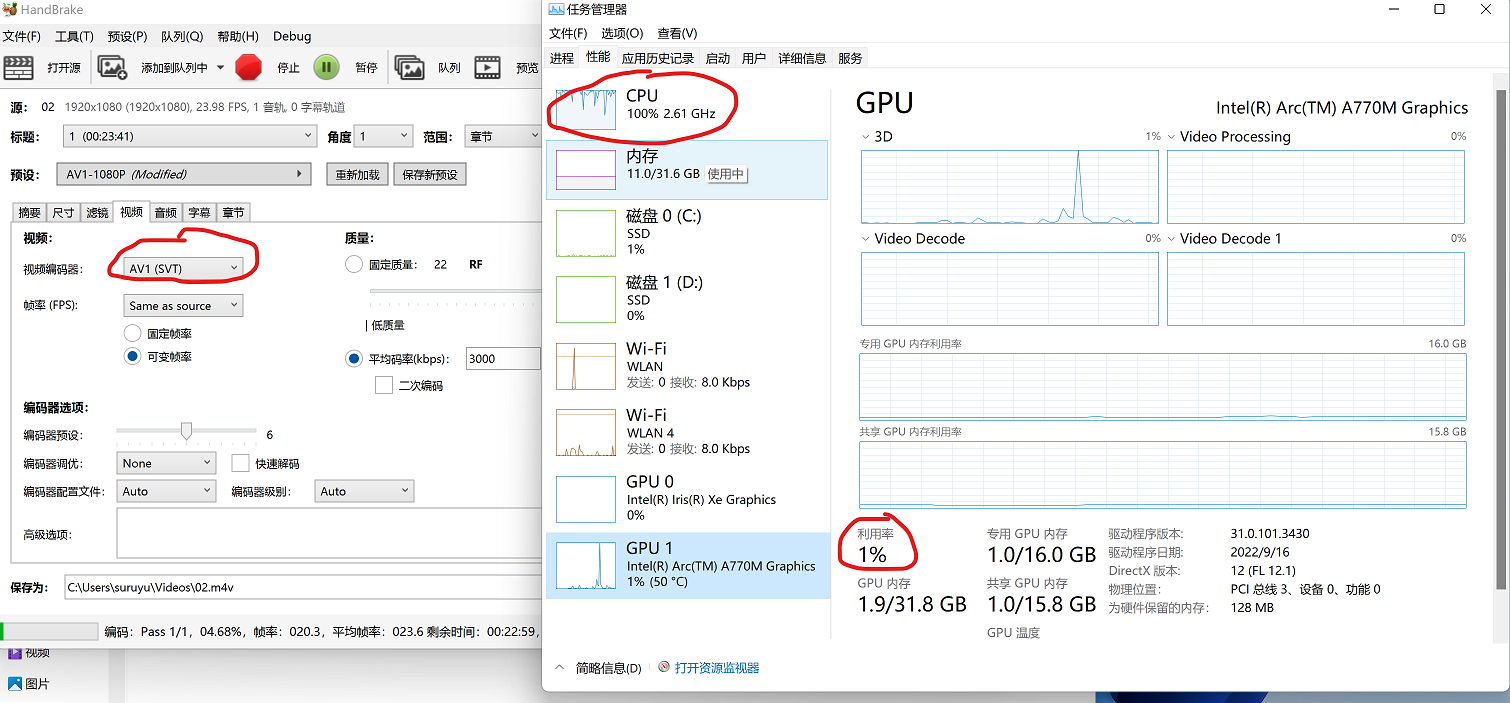This screenshot has height=703, width=1510.
Task: Adjust the encoder preset slider
Action: [186, 431]
